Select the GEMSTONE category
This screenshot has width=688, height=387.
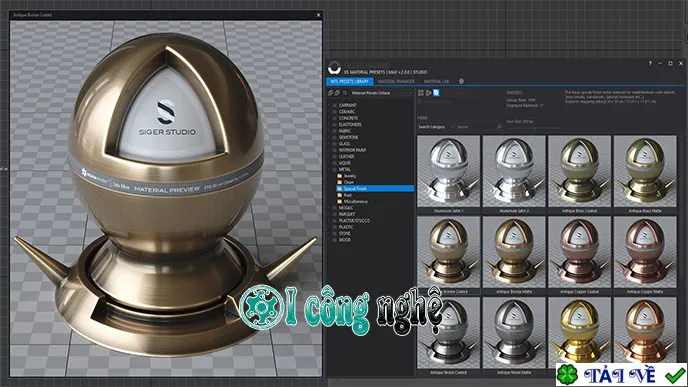(x=348, y=137)
